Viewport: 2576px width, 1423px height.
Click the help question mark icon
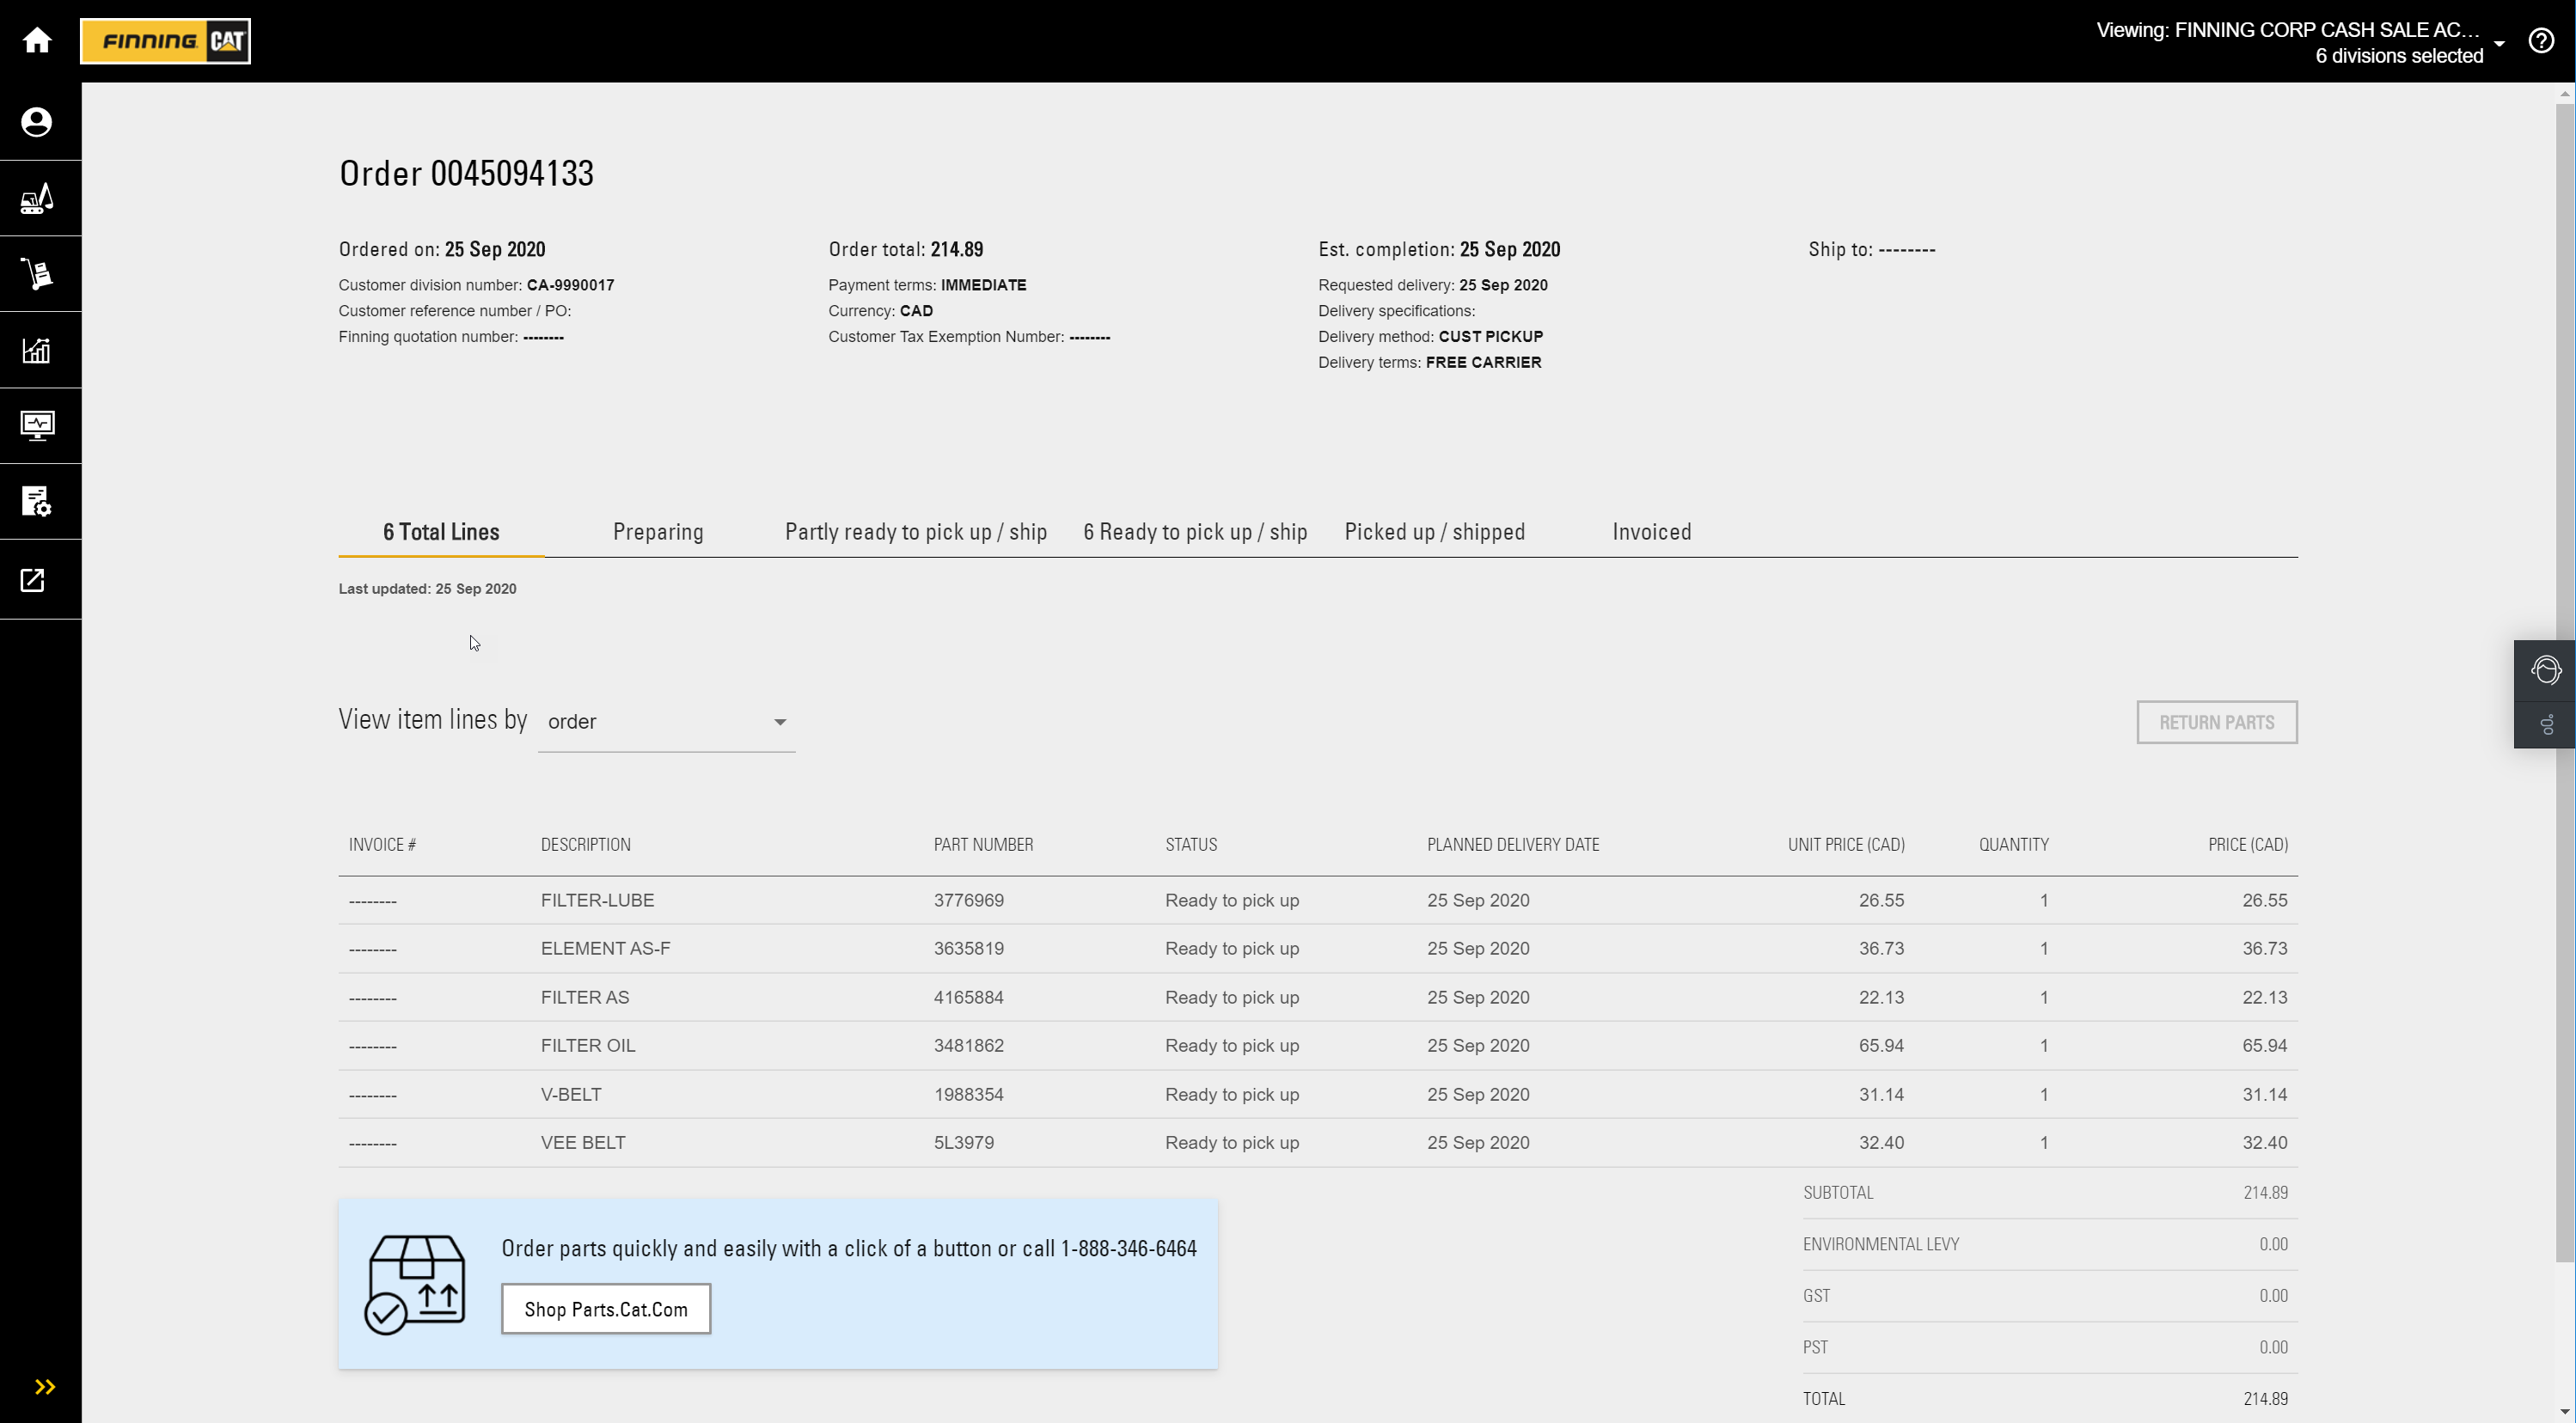[x=2541, y=41]
